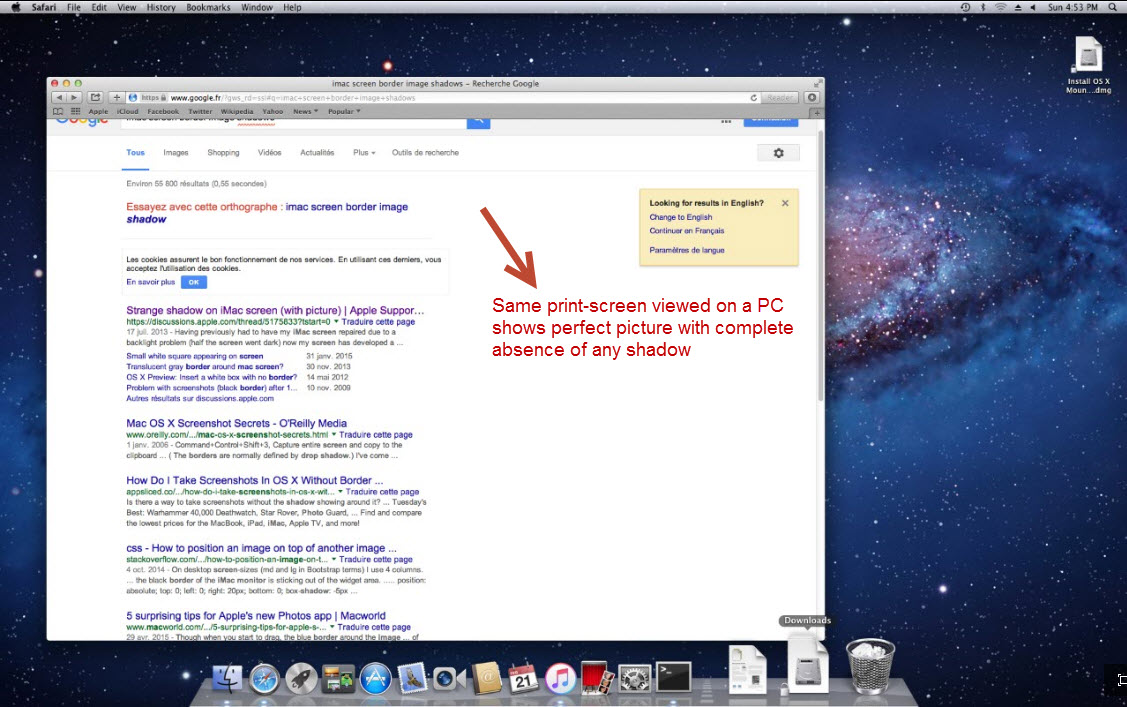Accept cookies with the blue OK button

pyautogui.click(x=193, y=282)
